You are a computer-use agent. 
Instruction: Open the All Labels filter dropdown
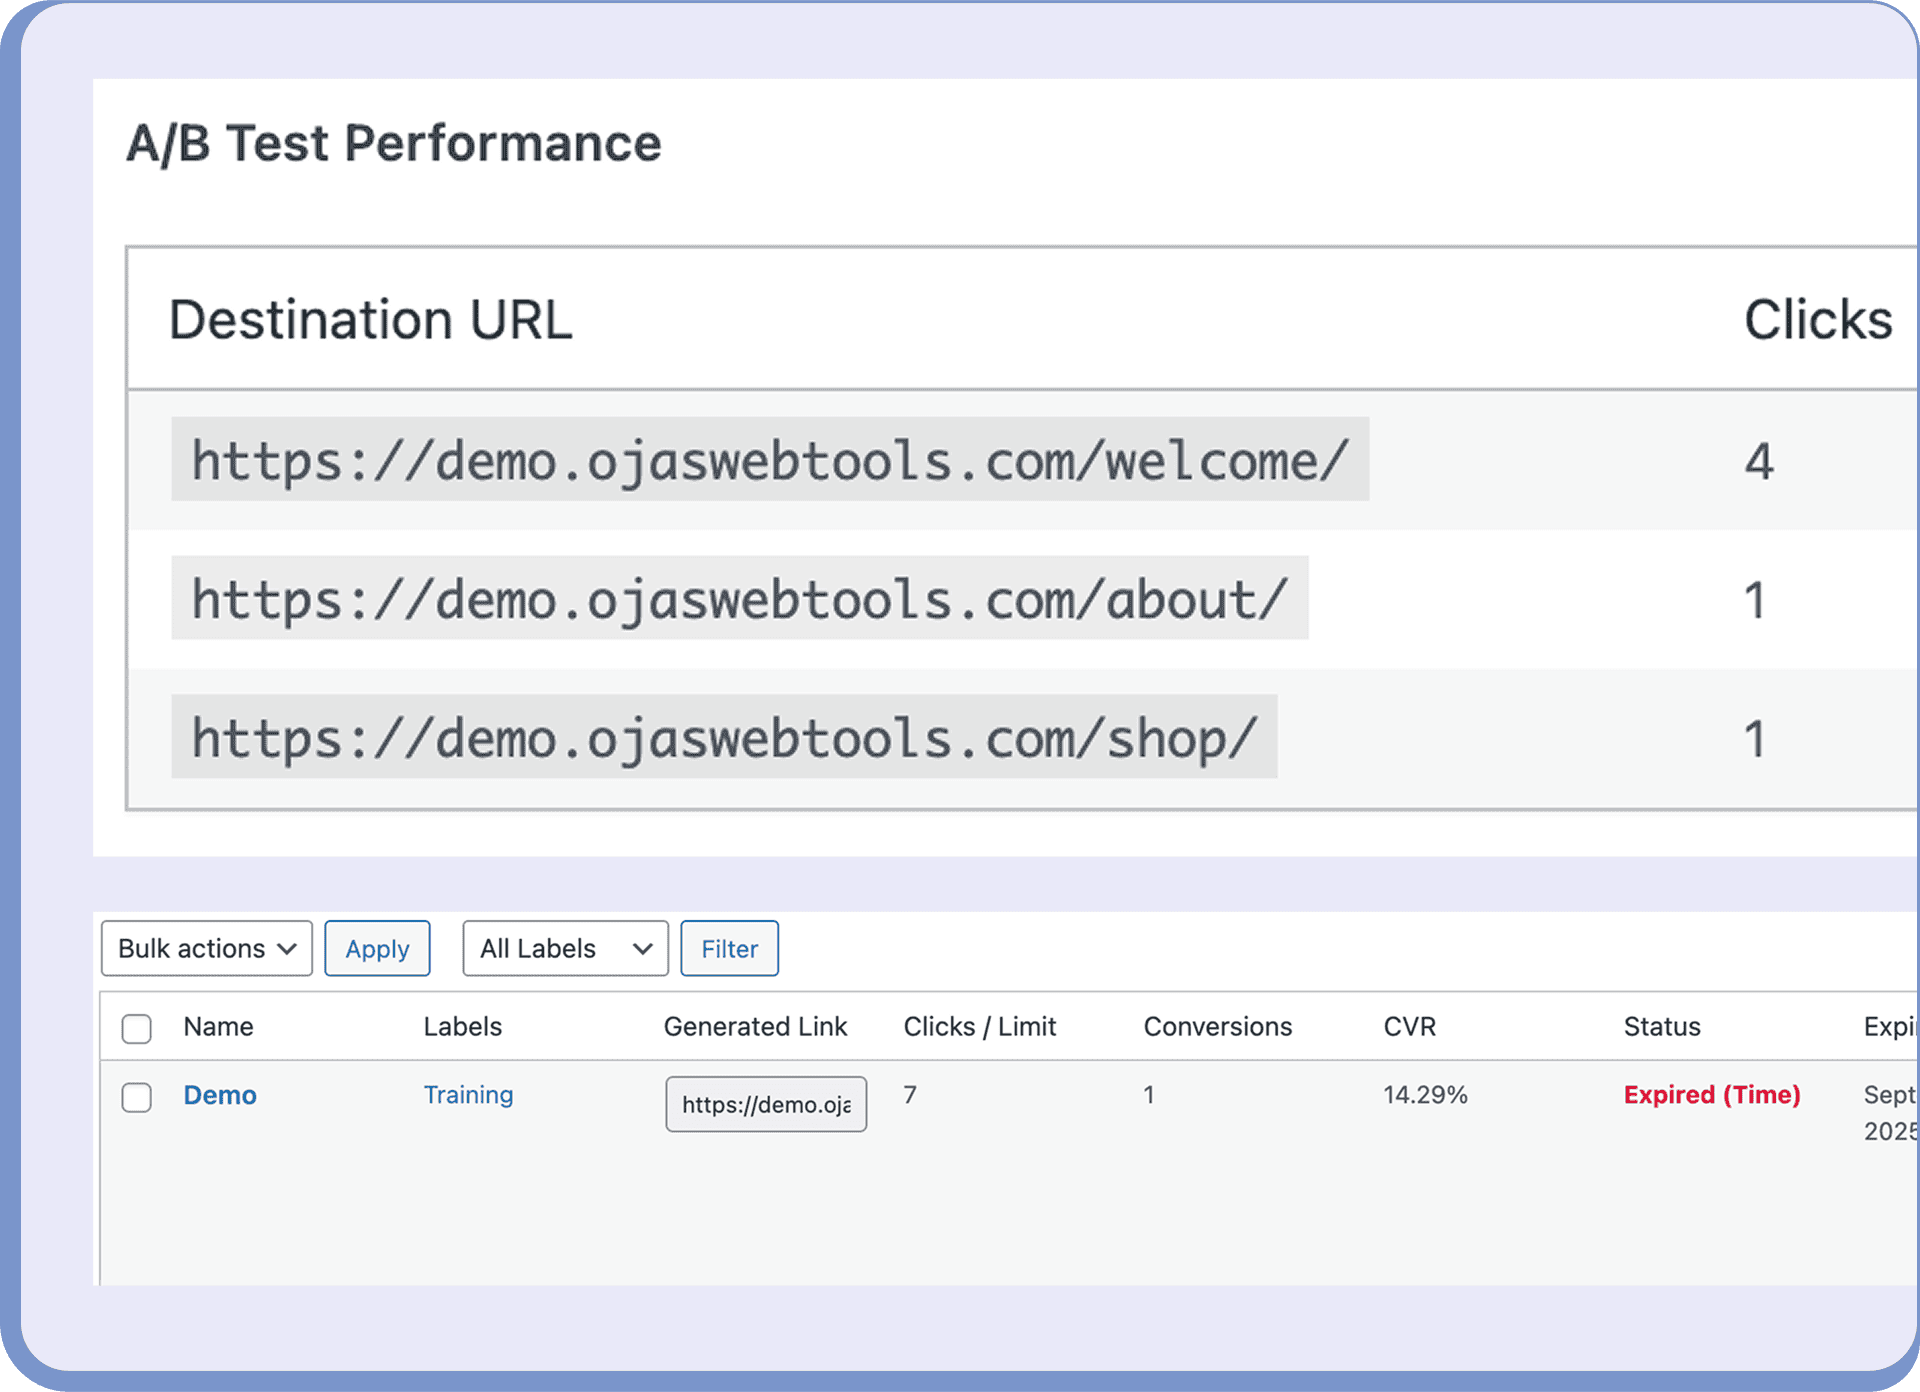(x=564, y=948)
